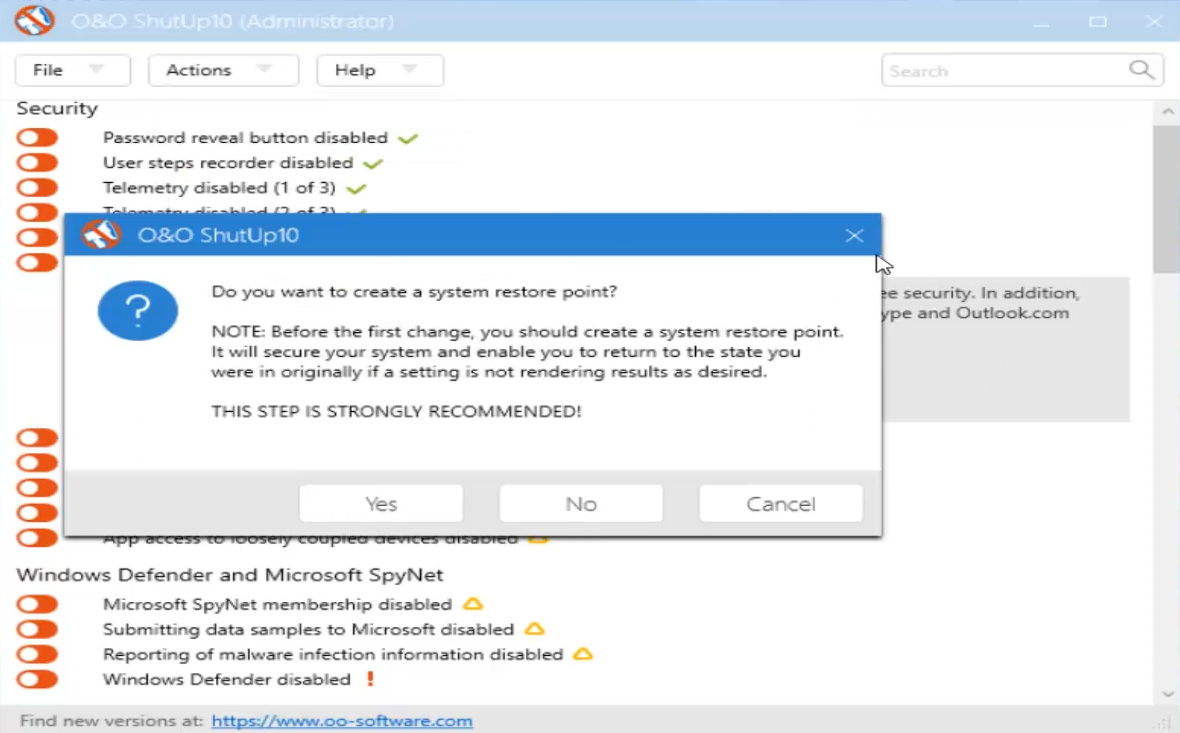Select the "User steps recorder disabled" label
1180x733 pixels.
(x=228, y=163)
